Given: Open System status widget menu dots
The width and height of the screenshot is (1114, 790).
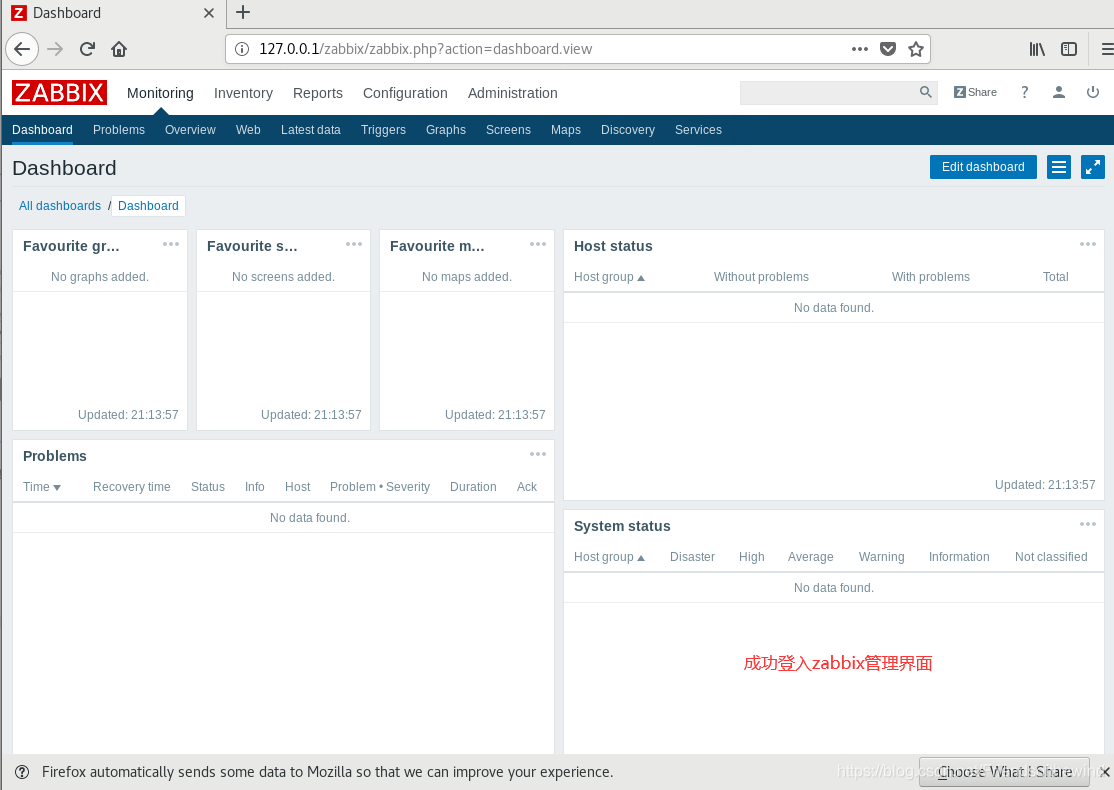Looking at the screenshot, I should pos(1088,524).
